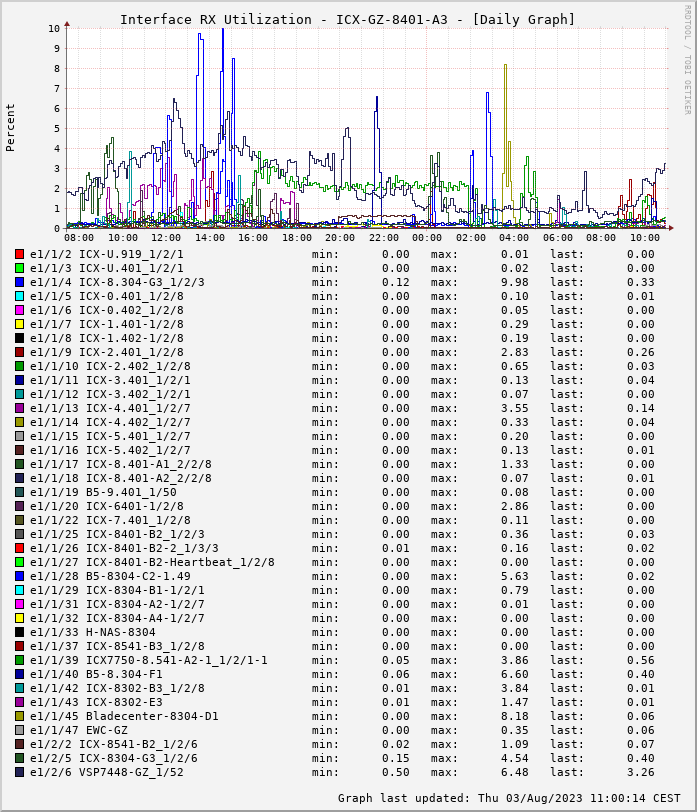
Task: Click the purple swatch for e1/1/13 ICX-4.401_1/2/7
Action: point(20,408)
